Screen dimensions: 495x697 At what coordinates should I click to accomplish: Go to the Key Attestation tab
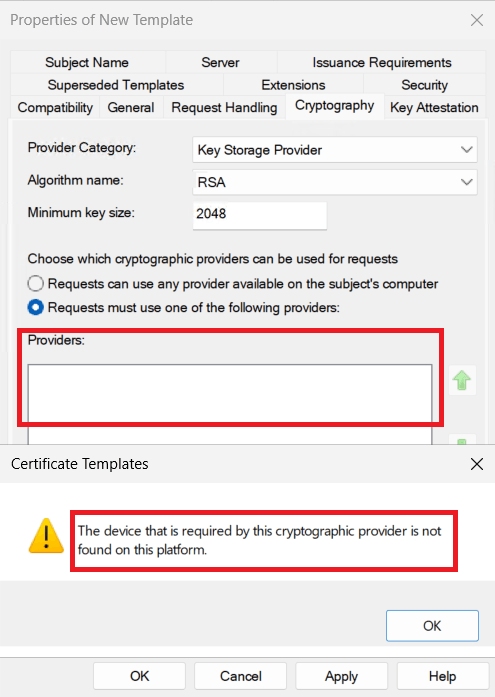(x=434, y=108)
